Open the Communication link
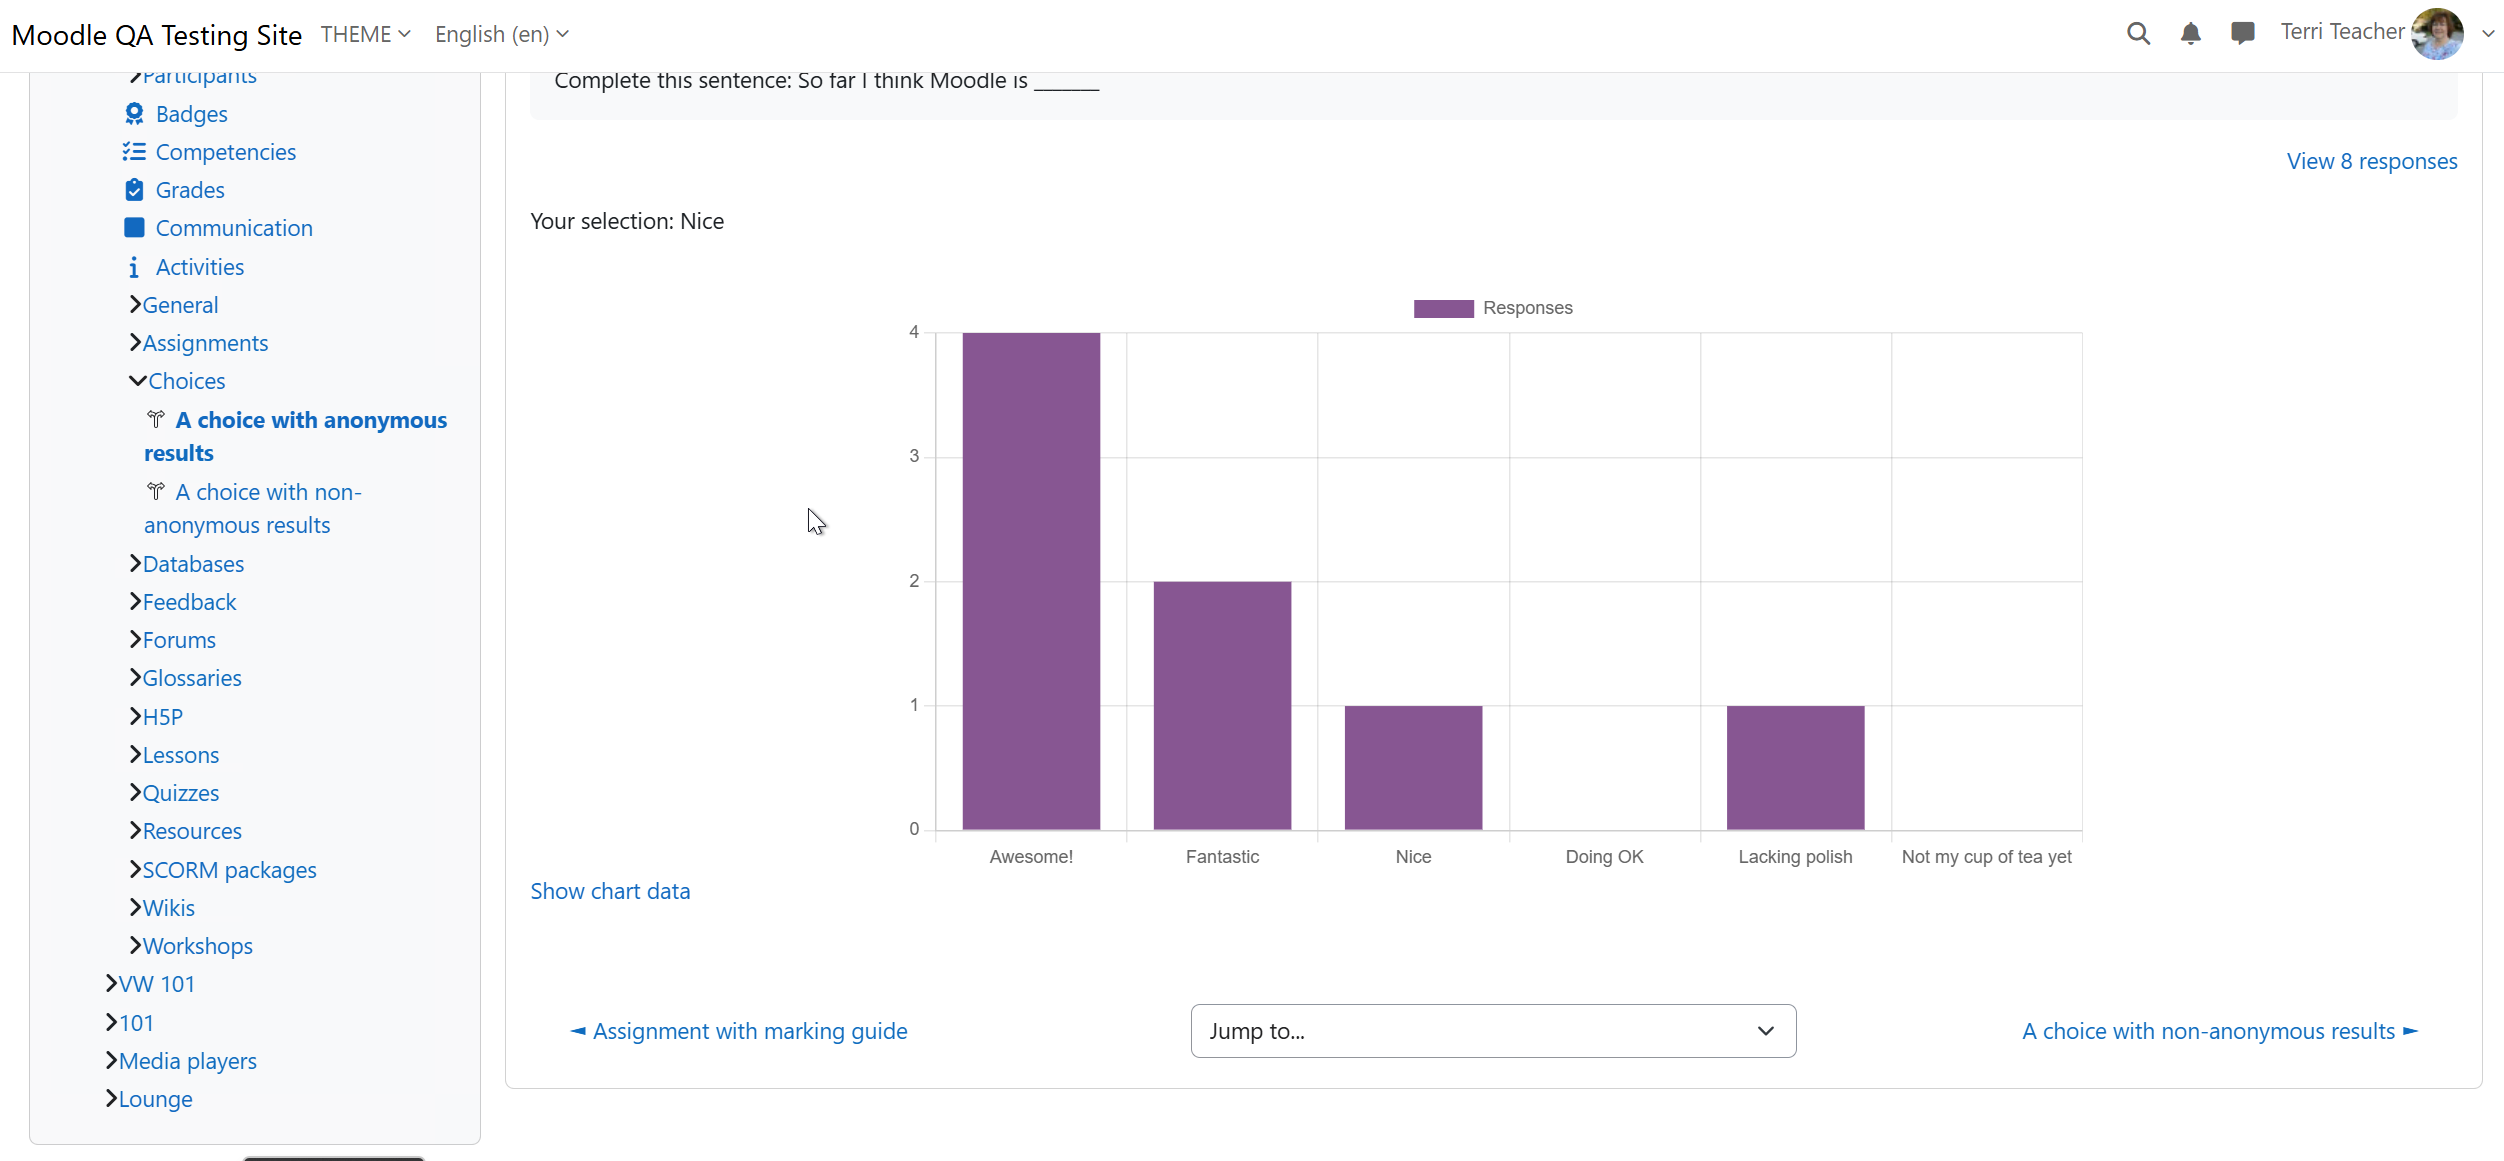2504x1161 pixels. coord(234,228)
